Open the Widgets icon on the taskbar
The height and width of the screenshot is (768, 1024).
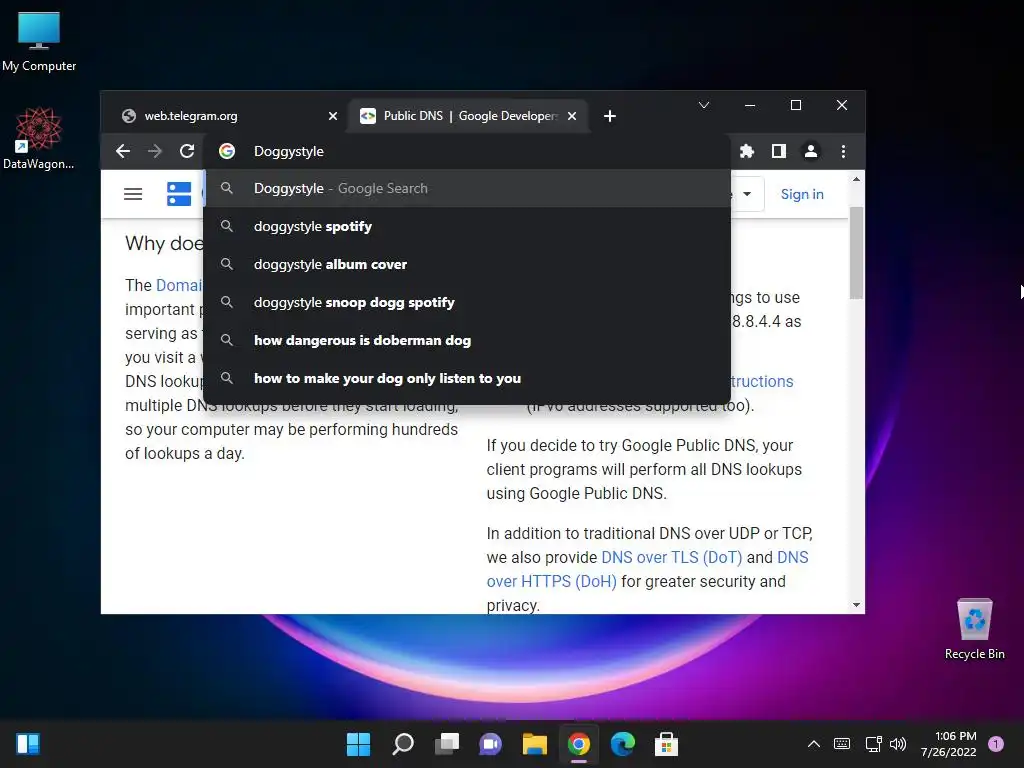28,744
